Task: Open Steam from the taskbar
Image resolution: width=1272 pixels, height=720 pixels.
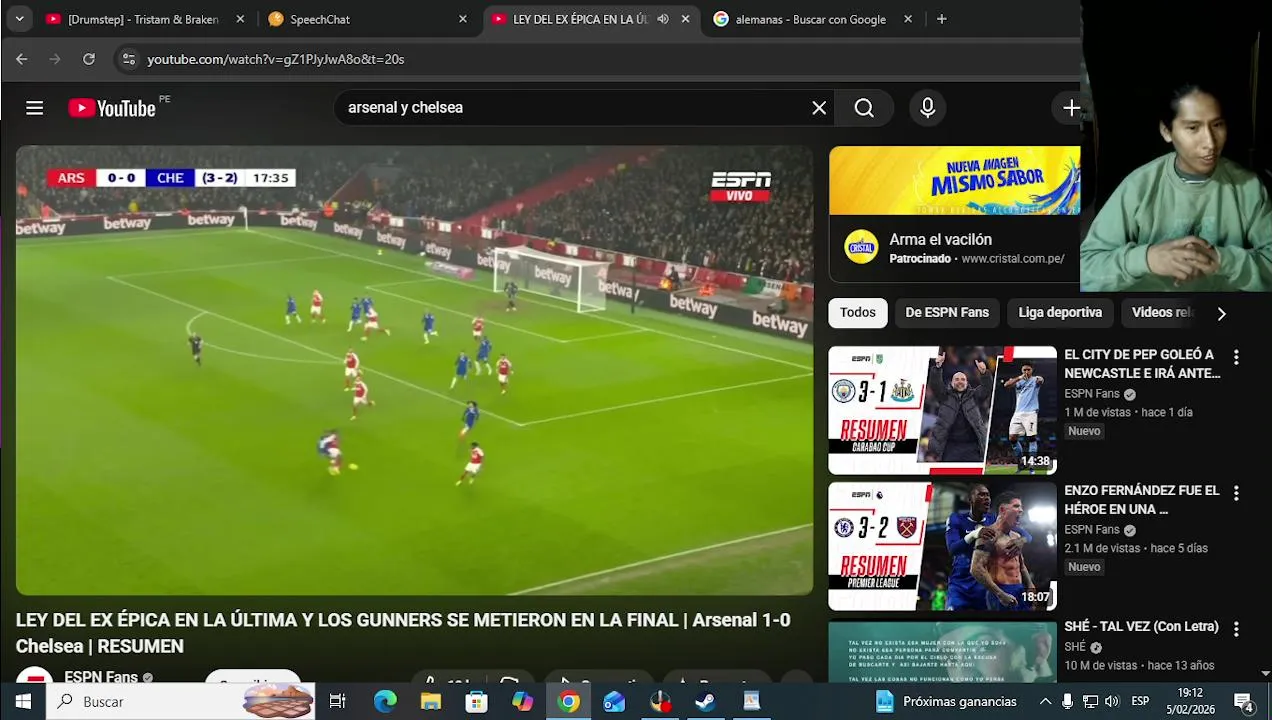Action: pos(705,702)
